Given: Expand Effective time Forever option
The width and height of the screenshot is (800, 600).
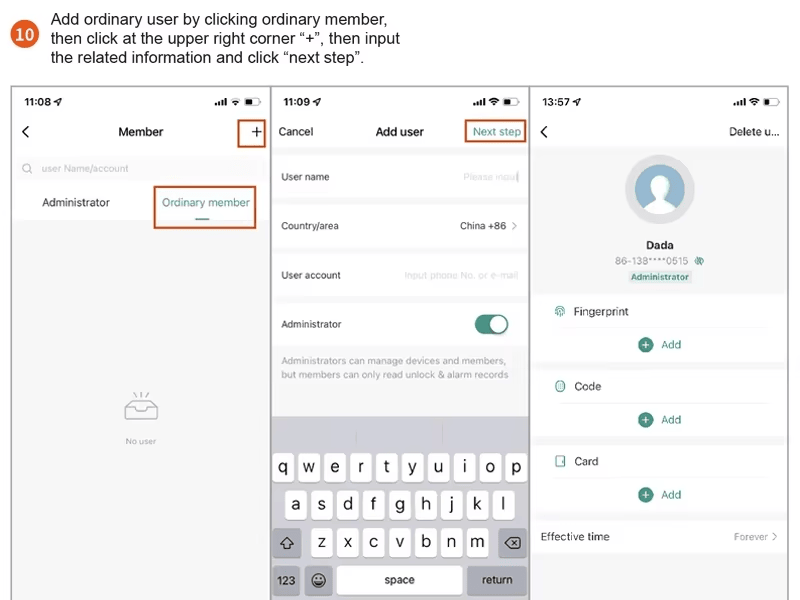Looking at the screenshot, I should (x=659, y=537).
